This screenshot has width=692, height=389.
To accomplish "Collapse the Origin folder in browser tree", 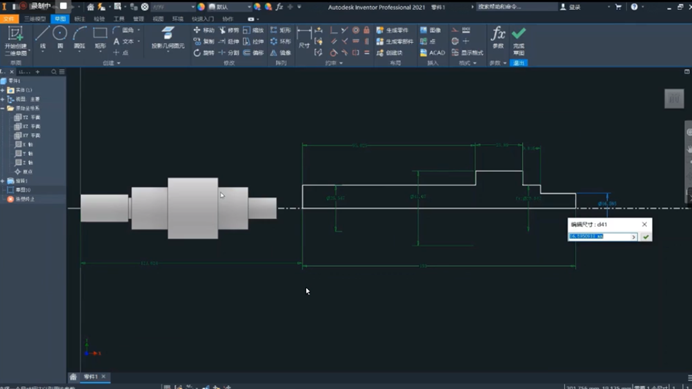I will pyautogui.click(x=3, y=108).
